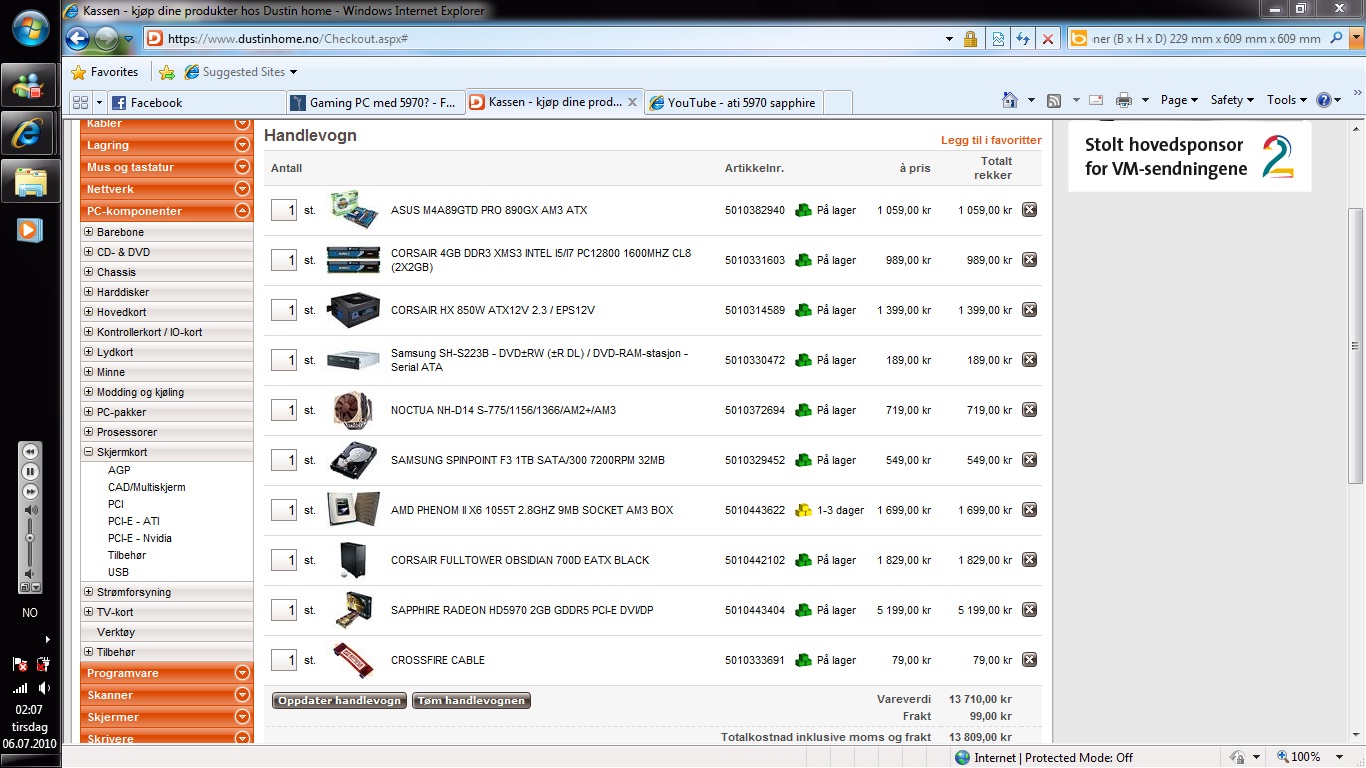Click the ASUS motherboard product thumbnail
Screen dimensions: 1366x768
354,210
